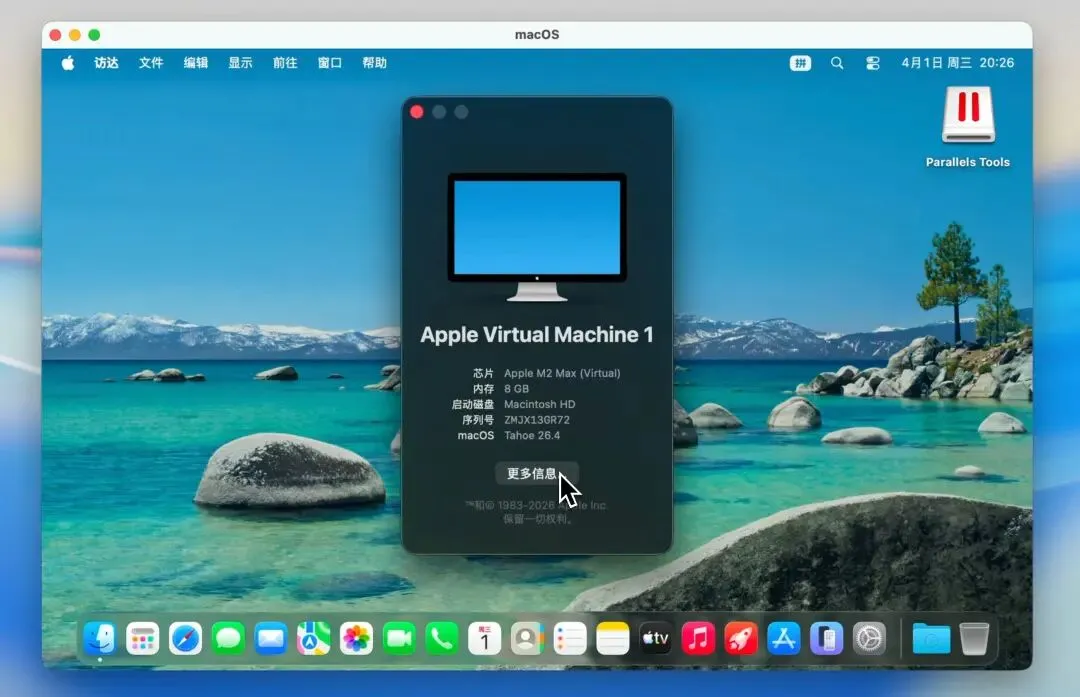
Task: Click the 8 GB memory value
Action: point(517,388)
